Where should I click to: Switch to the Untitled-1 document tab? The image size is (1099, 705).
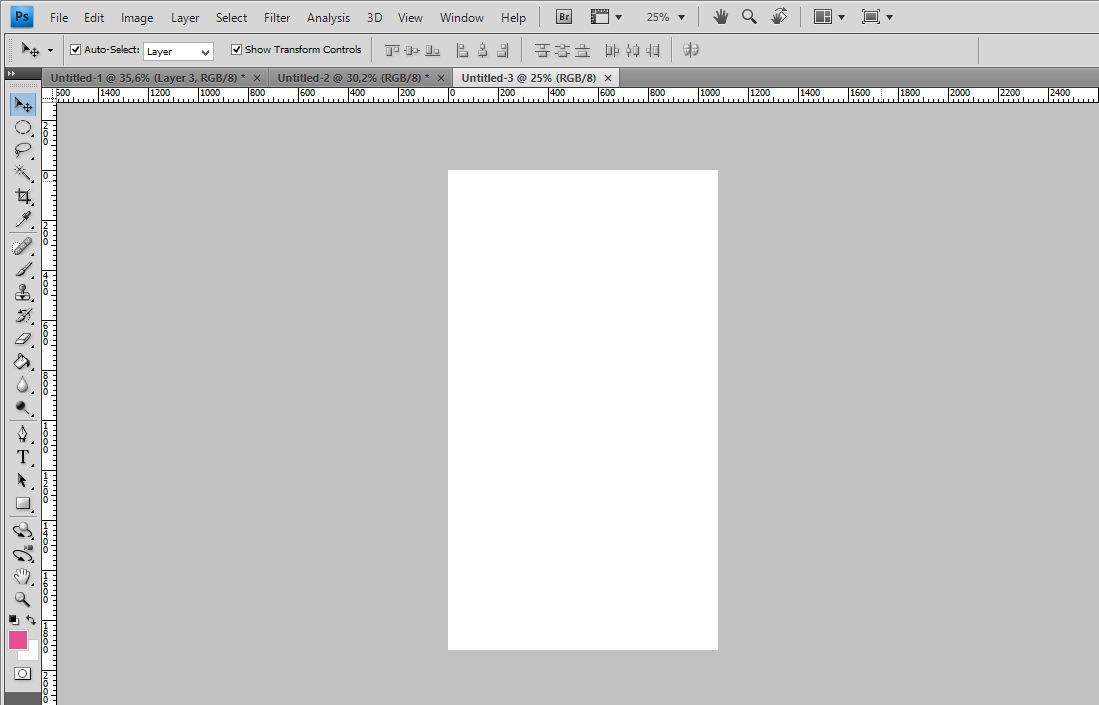click(x=148, y=78)
